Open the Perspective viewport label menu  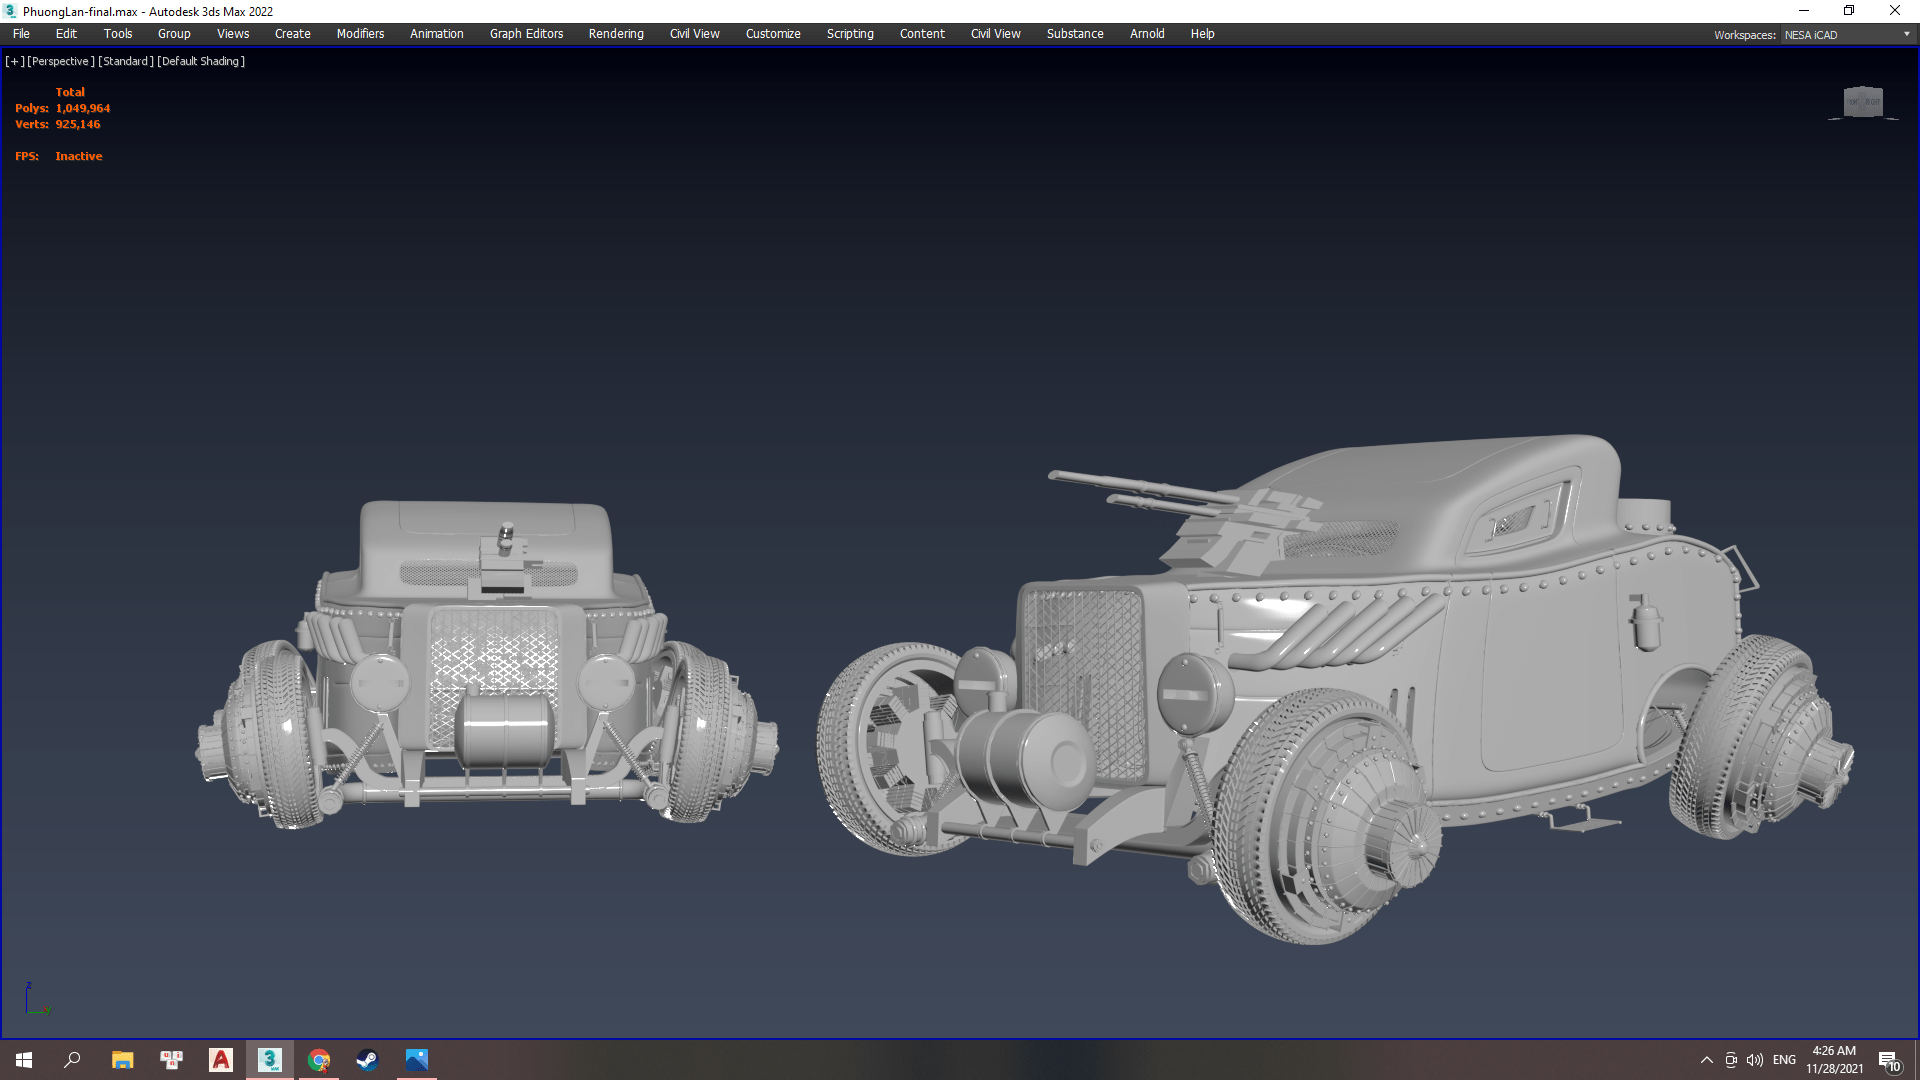coord(61,62)
